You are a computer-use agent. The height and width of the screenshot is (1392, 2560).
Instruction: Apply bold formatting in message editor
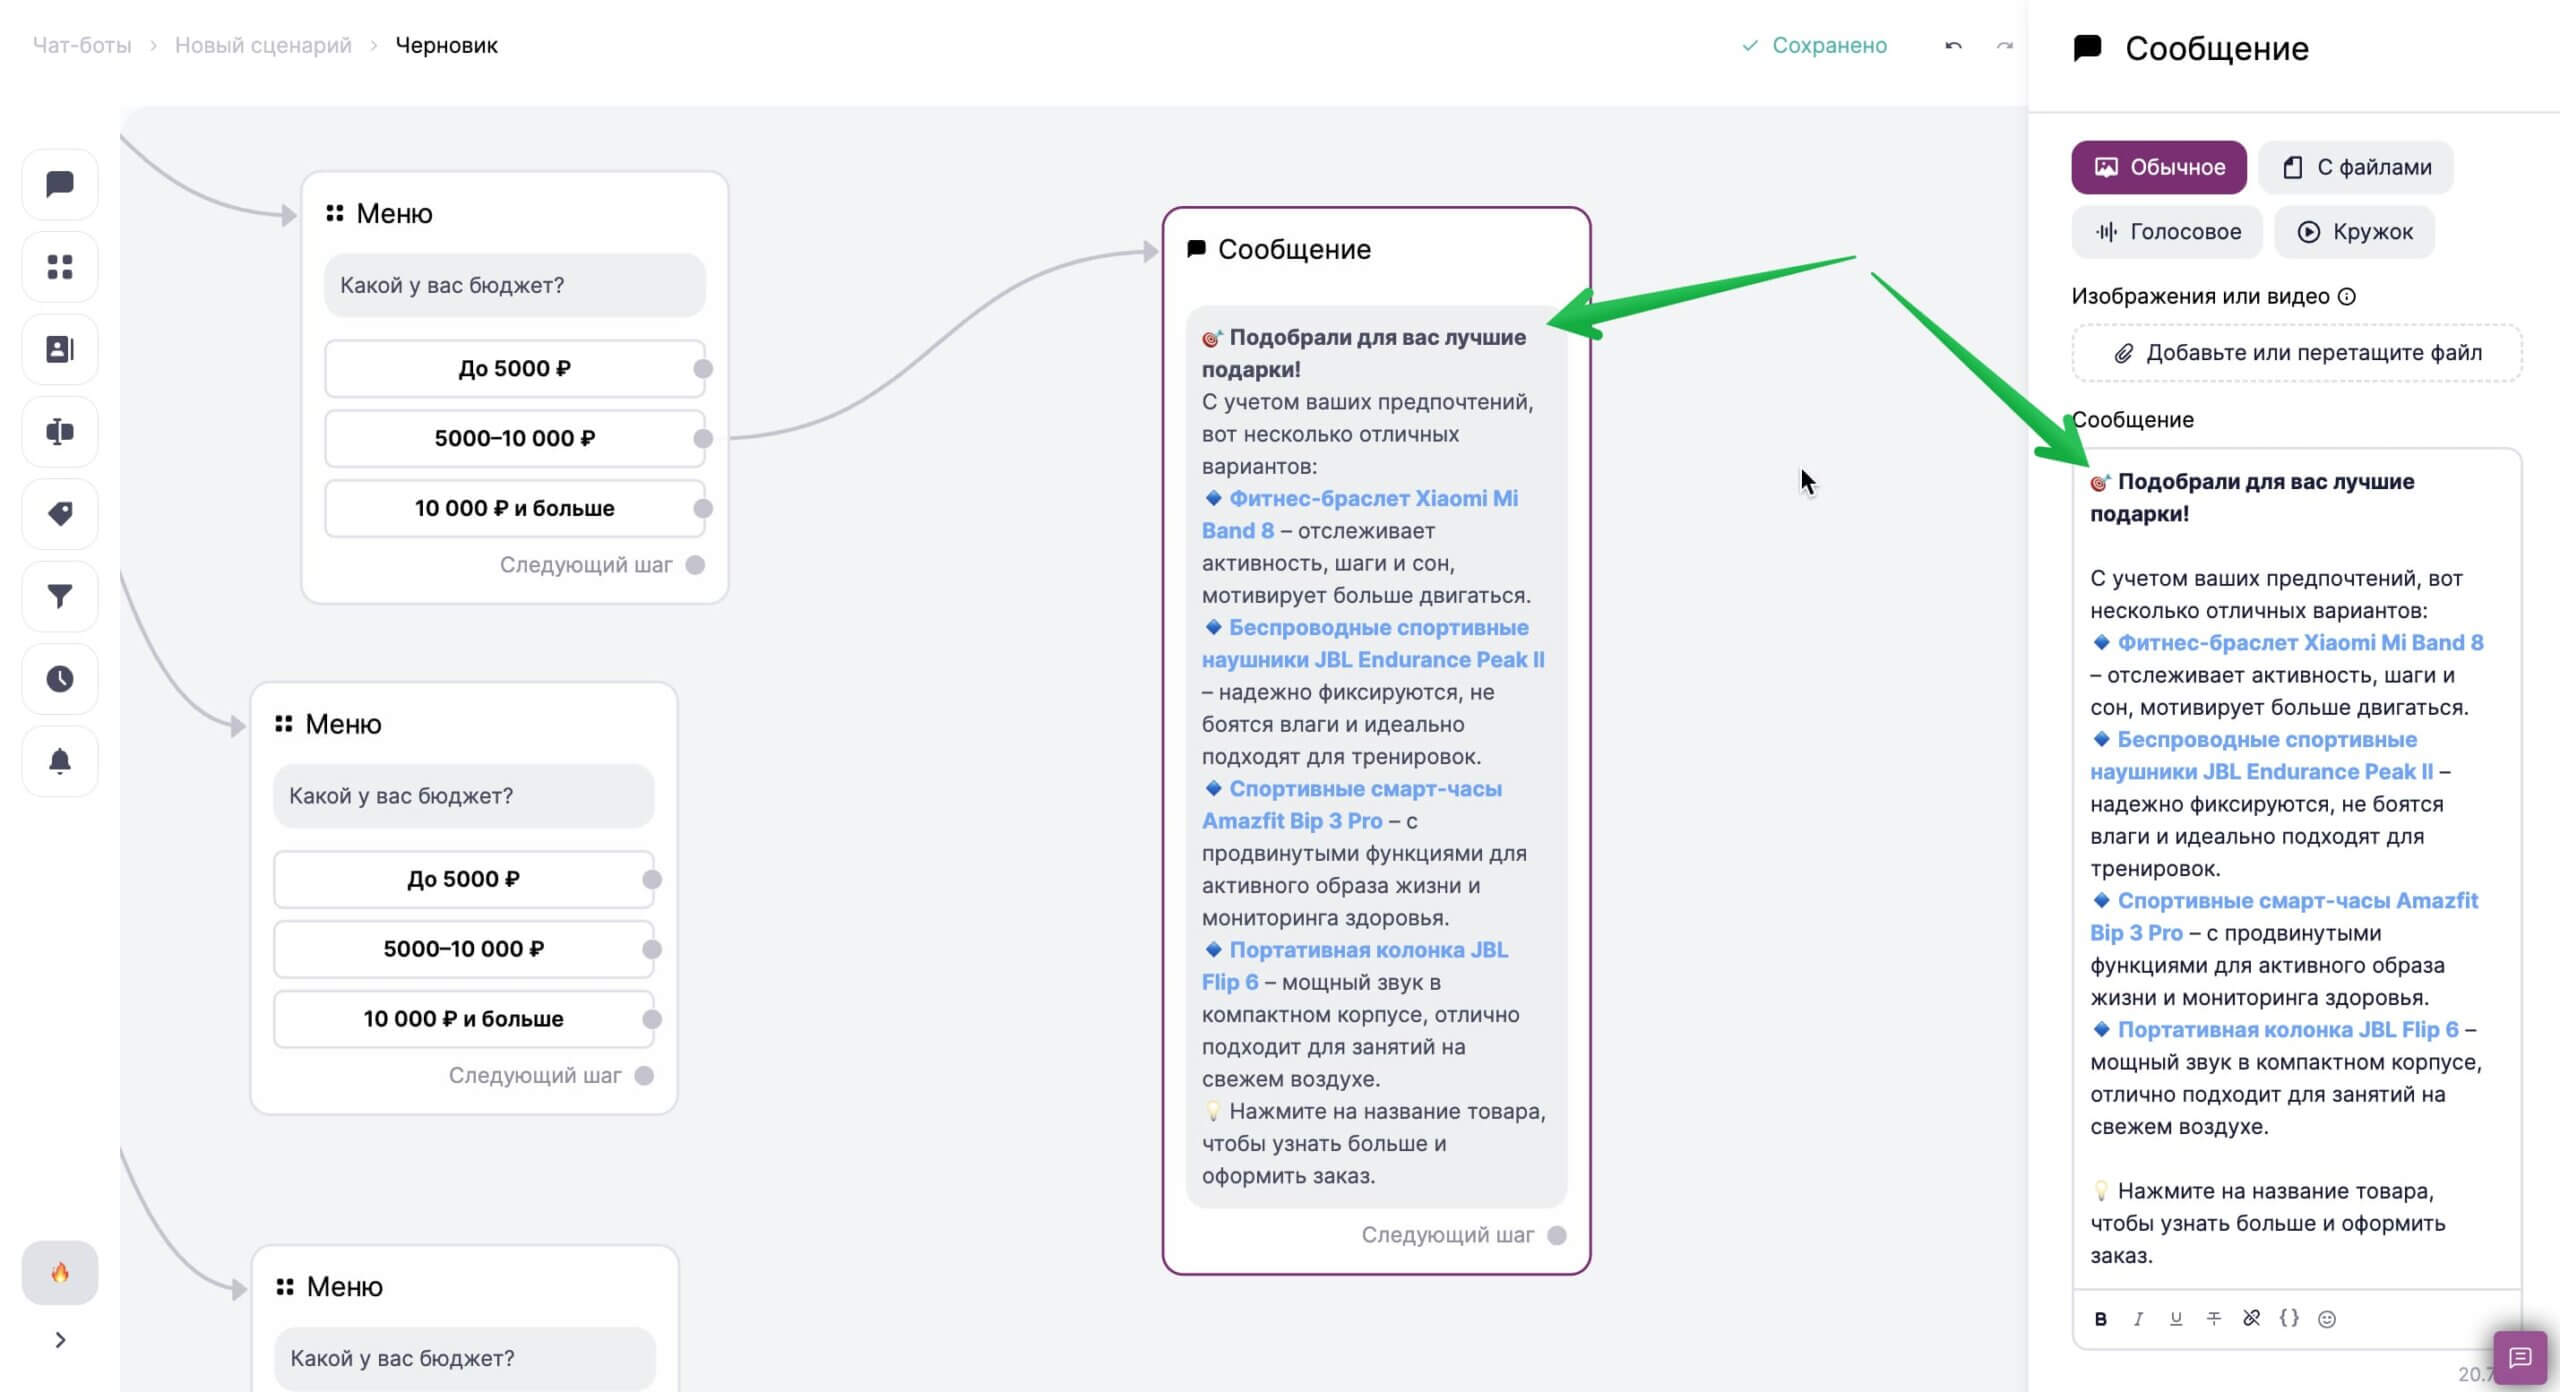pos(2101,1319)
